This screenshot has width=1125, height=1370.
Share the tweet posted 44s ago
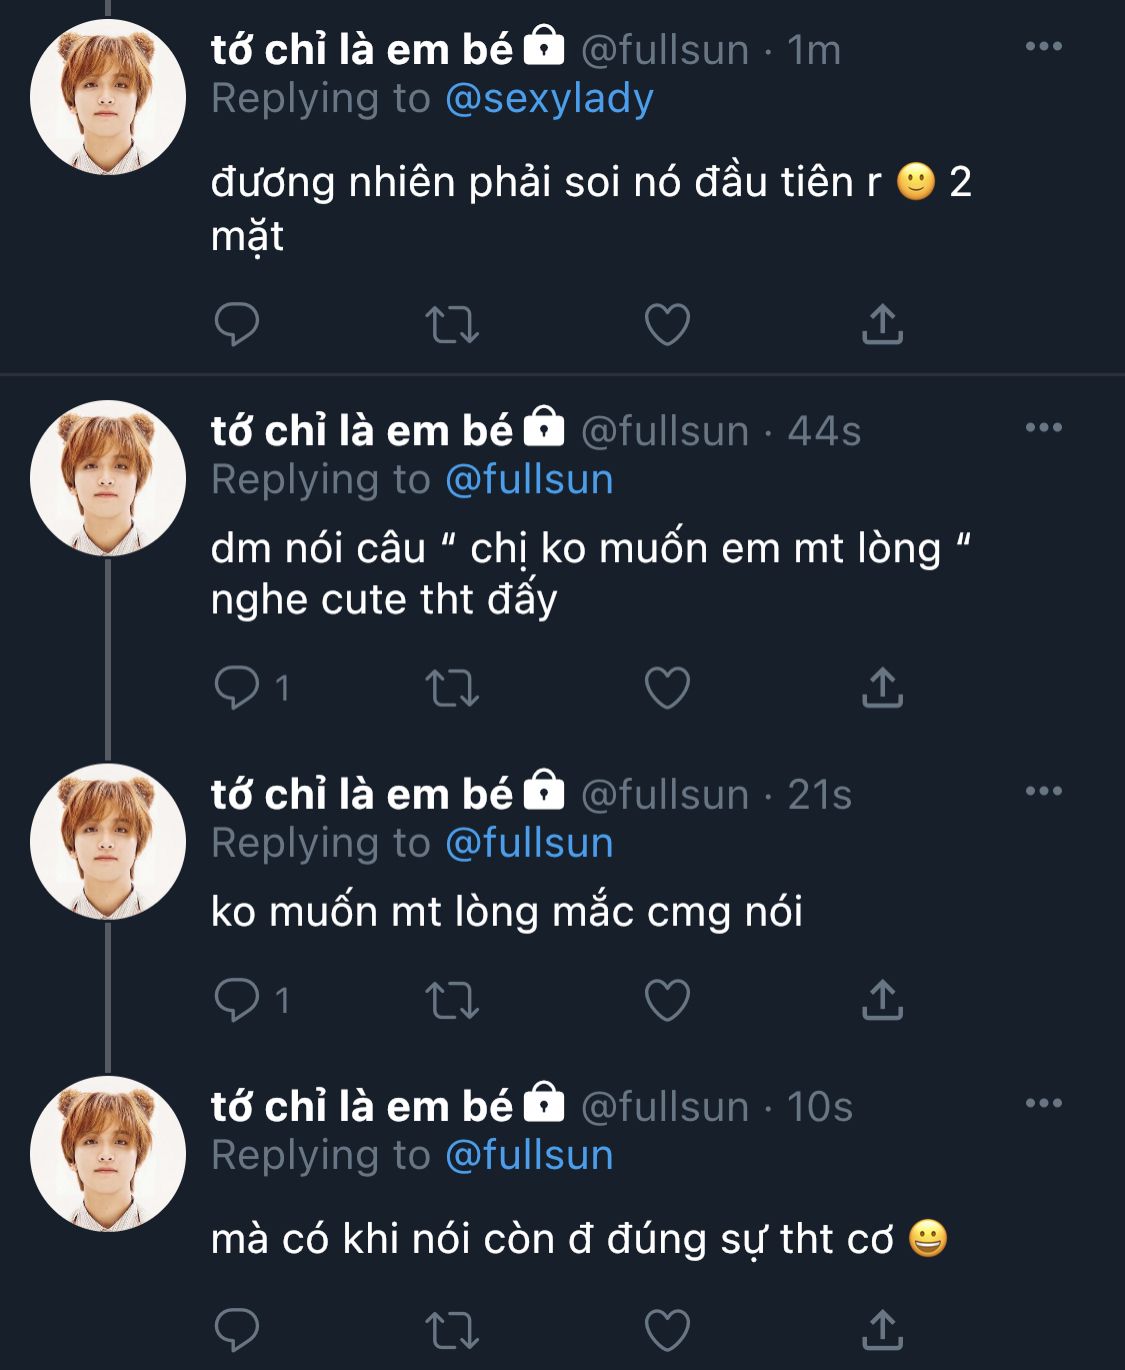tap(882, 687)
